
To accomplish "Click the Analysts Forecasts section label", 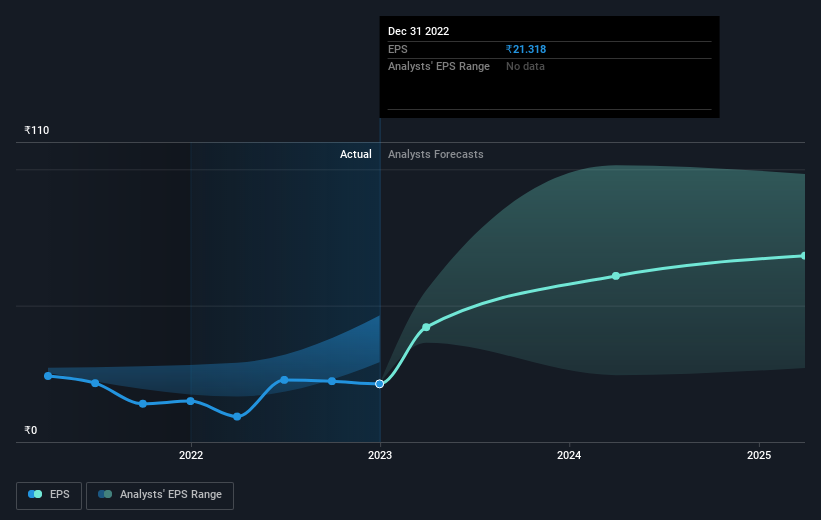I will point(436,154).
